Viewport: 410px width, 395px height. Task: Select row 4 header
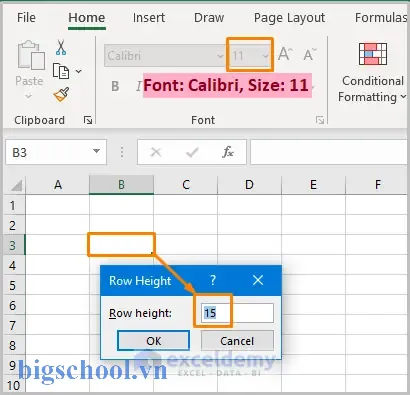13,265
